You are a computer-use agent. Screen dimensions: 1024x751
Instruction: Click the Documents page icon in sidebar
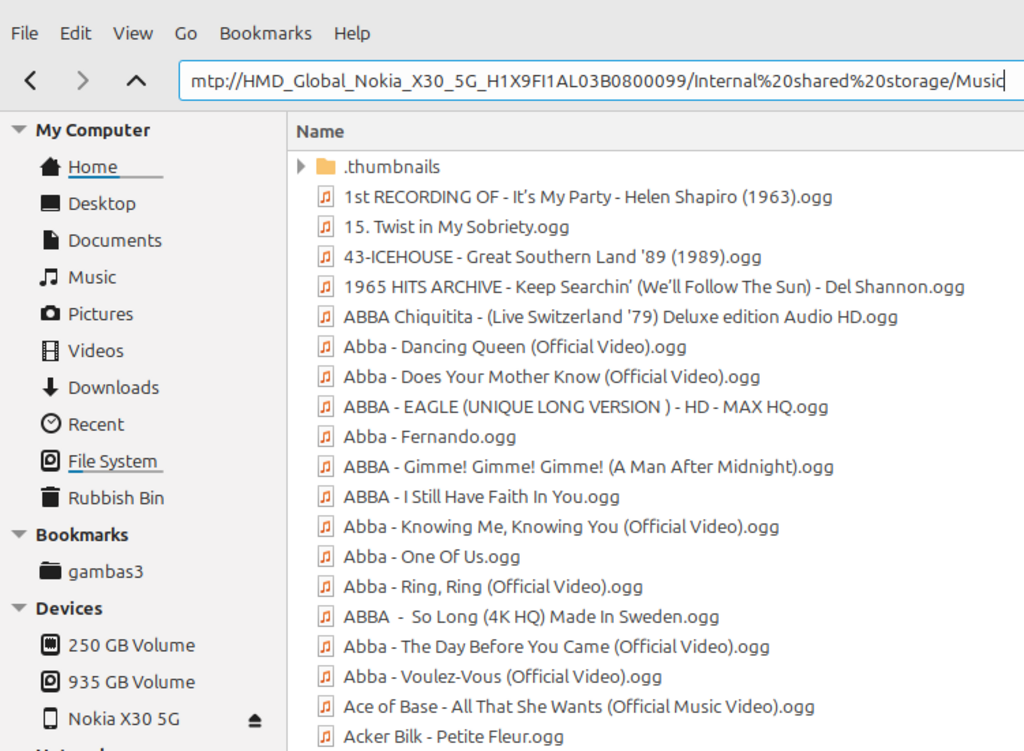tap(50, 240)
